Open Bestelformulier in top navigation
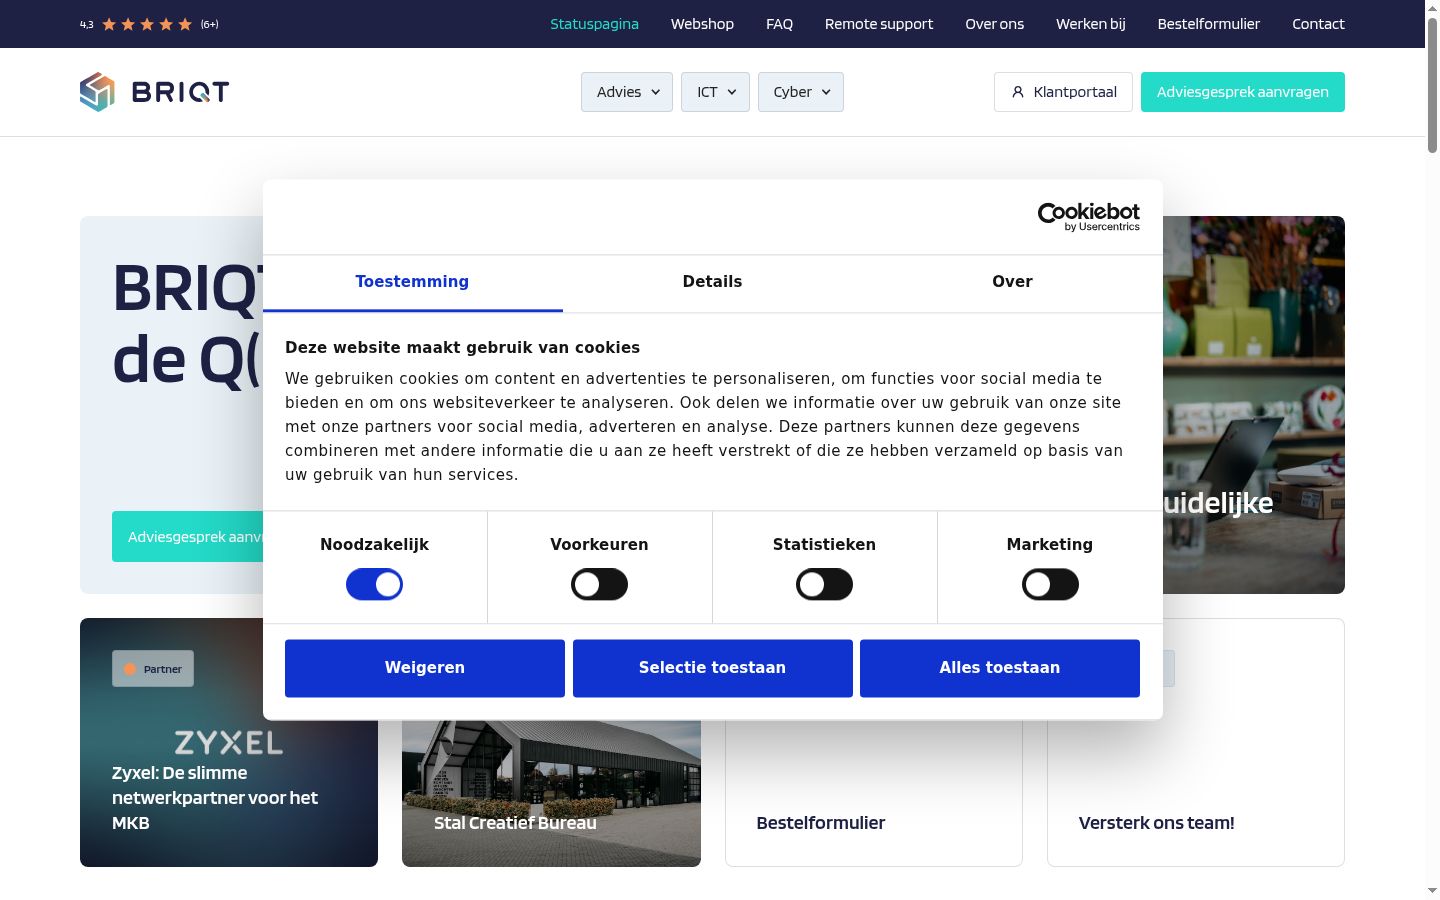This screenshot has width=1440, height=900. 1209,24
